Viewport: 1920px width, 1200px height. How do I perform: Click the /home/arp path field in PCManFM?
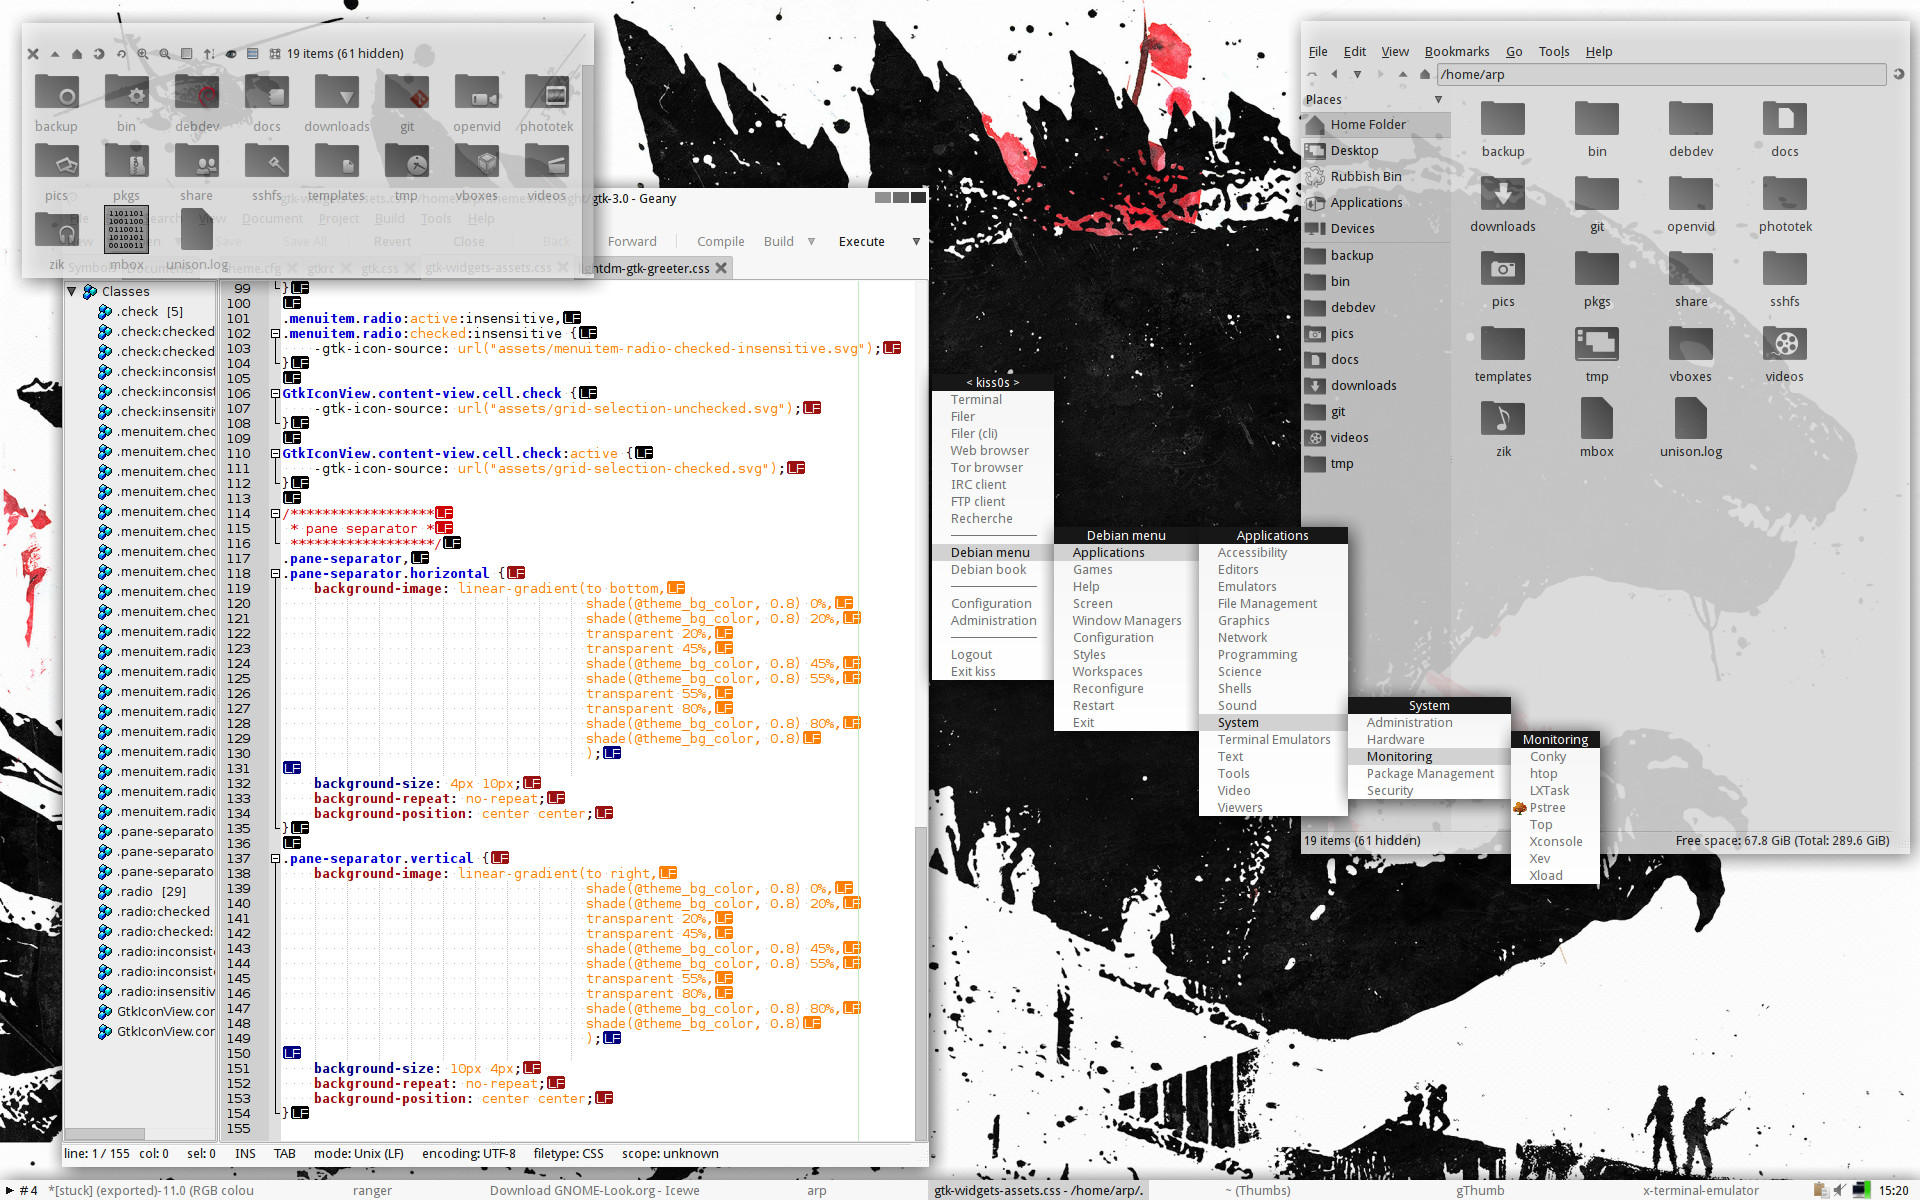pyautogui.click(x=1660, y=75)
